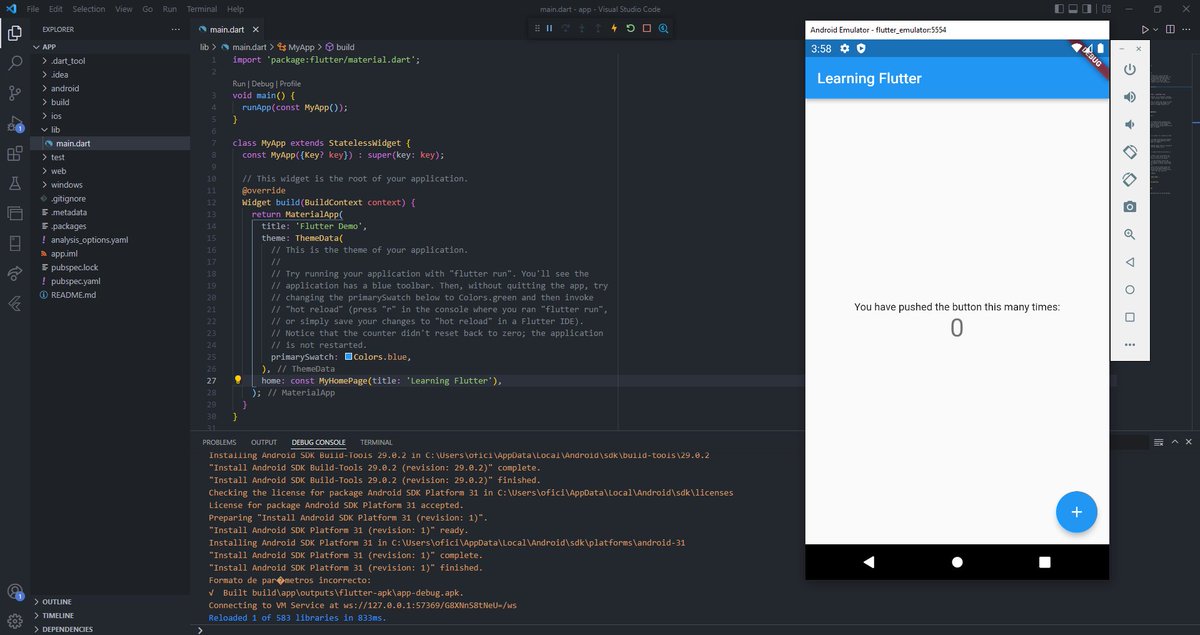
Task: Trigger Flutter hot reload lightning icon
Action: (x=614, y=29)
